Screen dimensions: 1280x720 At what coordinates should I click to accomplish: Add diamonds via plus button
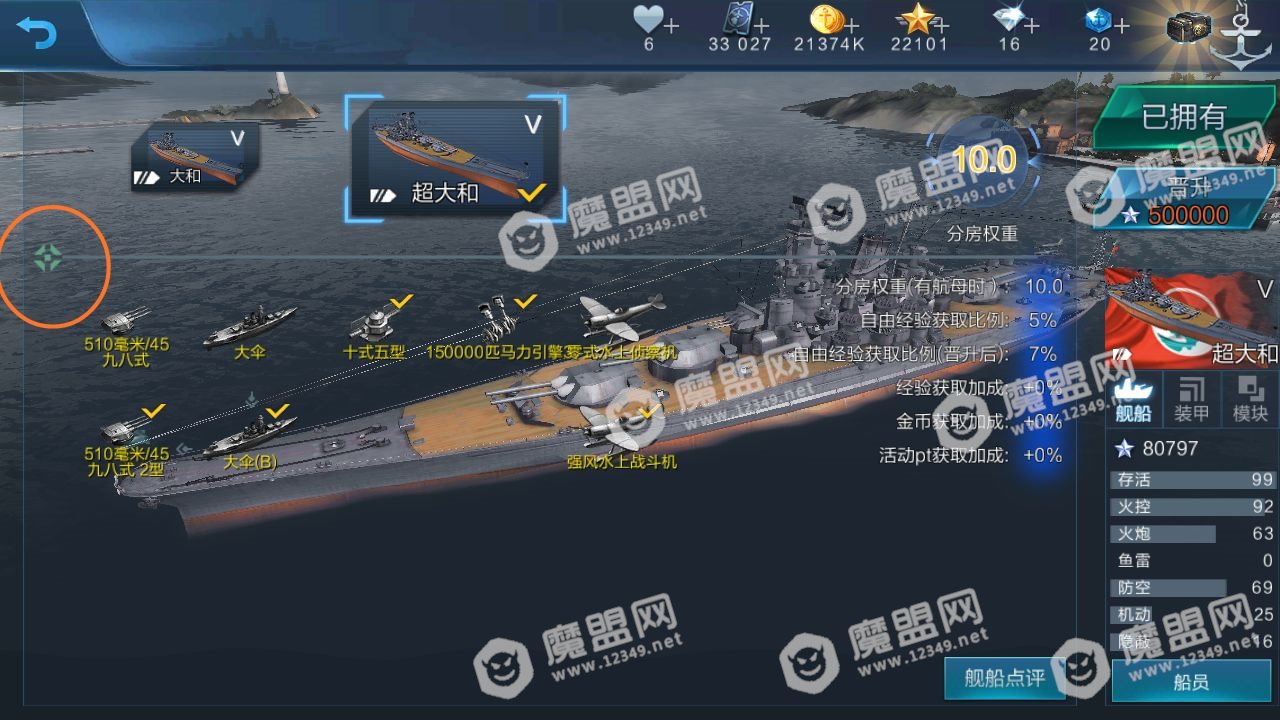[1031, 25]
